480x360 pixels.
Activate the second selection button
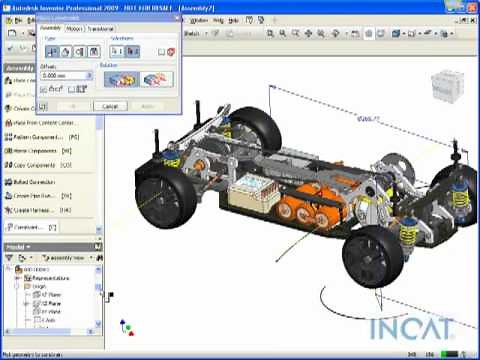pos(132,51)
